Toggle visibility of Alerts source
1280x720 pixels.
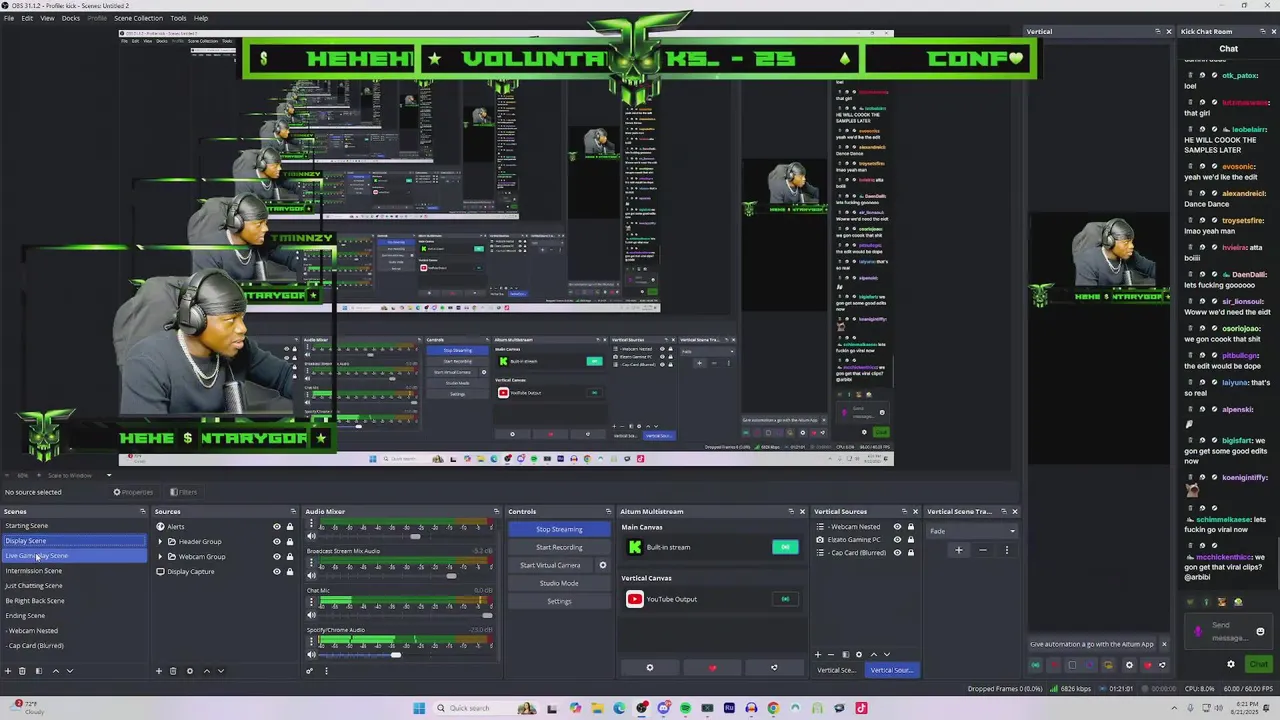point(277,527)
